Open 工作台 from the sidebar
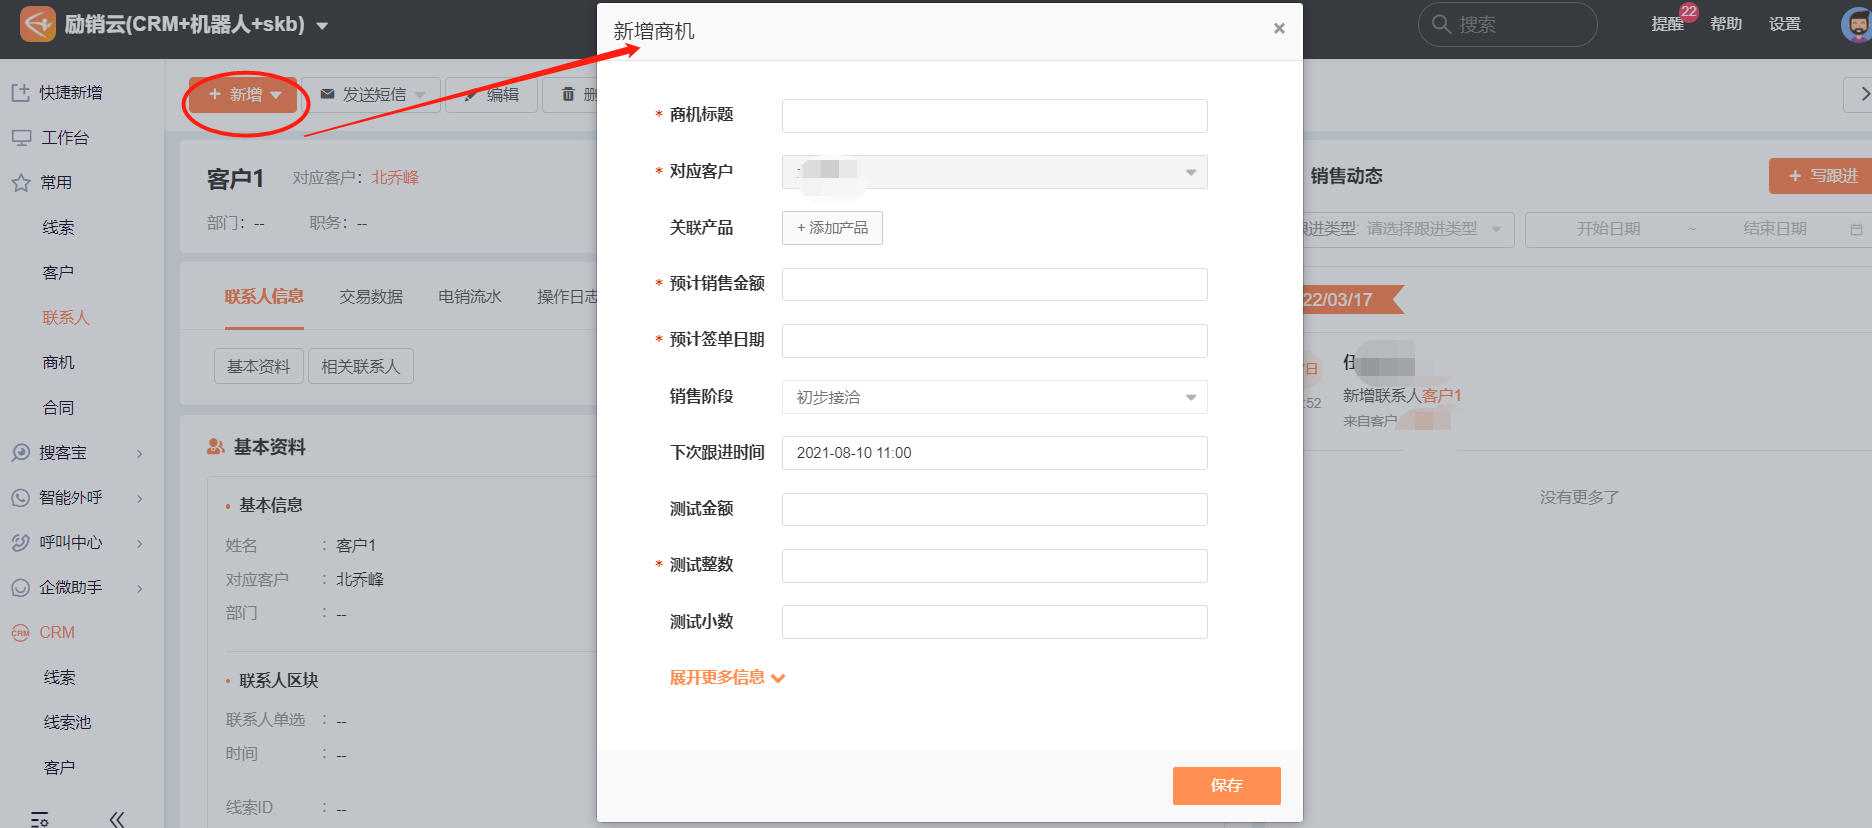Screen dimensions: 1872x828 (65, 138)
